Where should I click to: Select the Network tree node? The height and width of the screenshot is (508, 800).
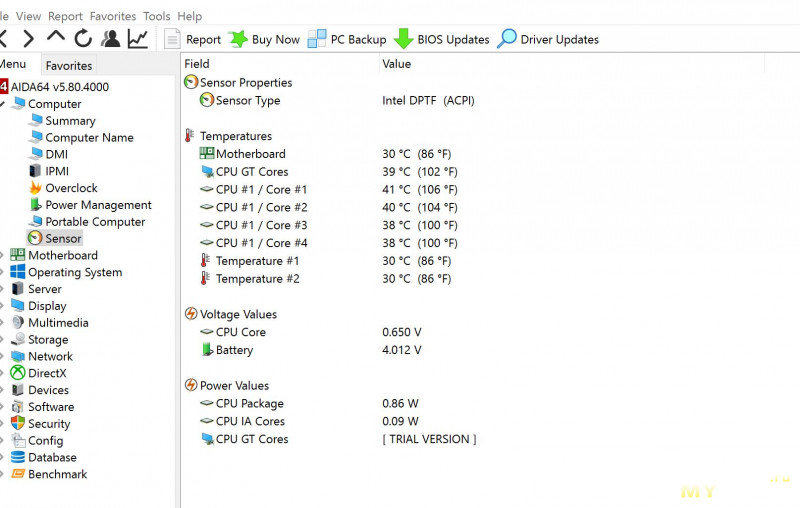(50, 356)
